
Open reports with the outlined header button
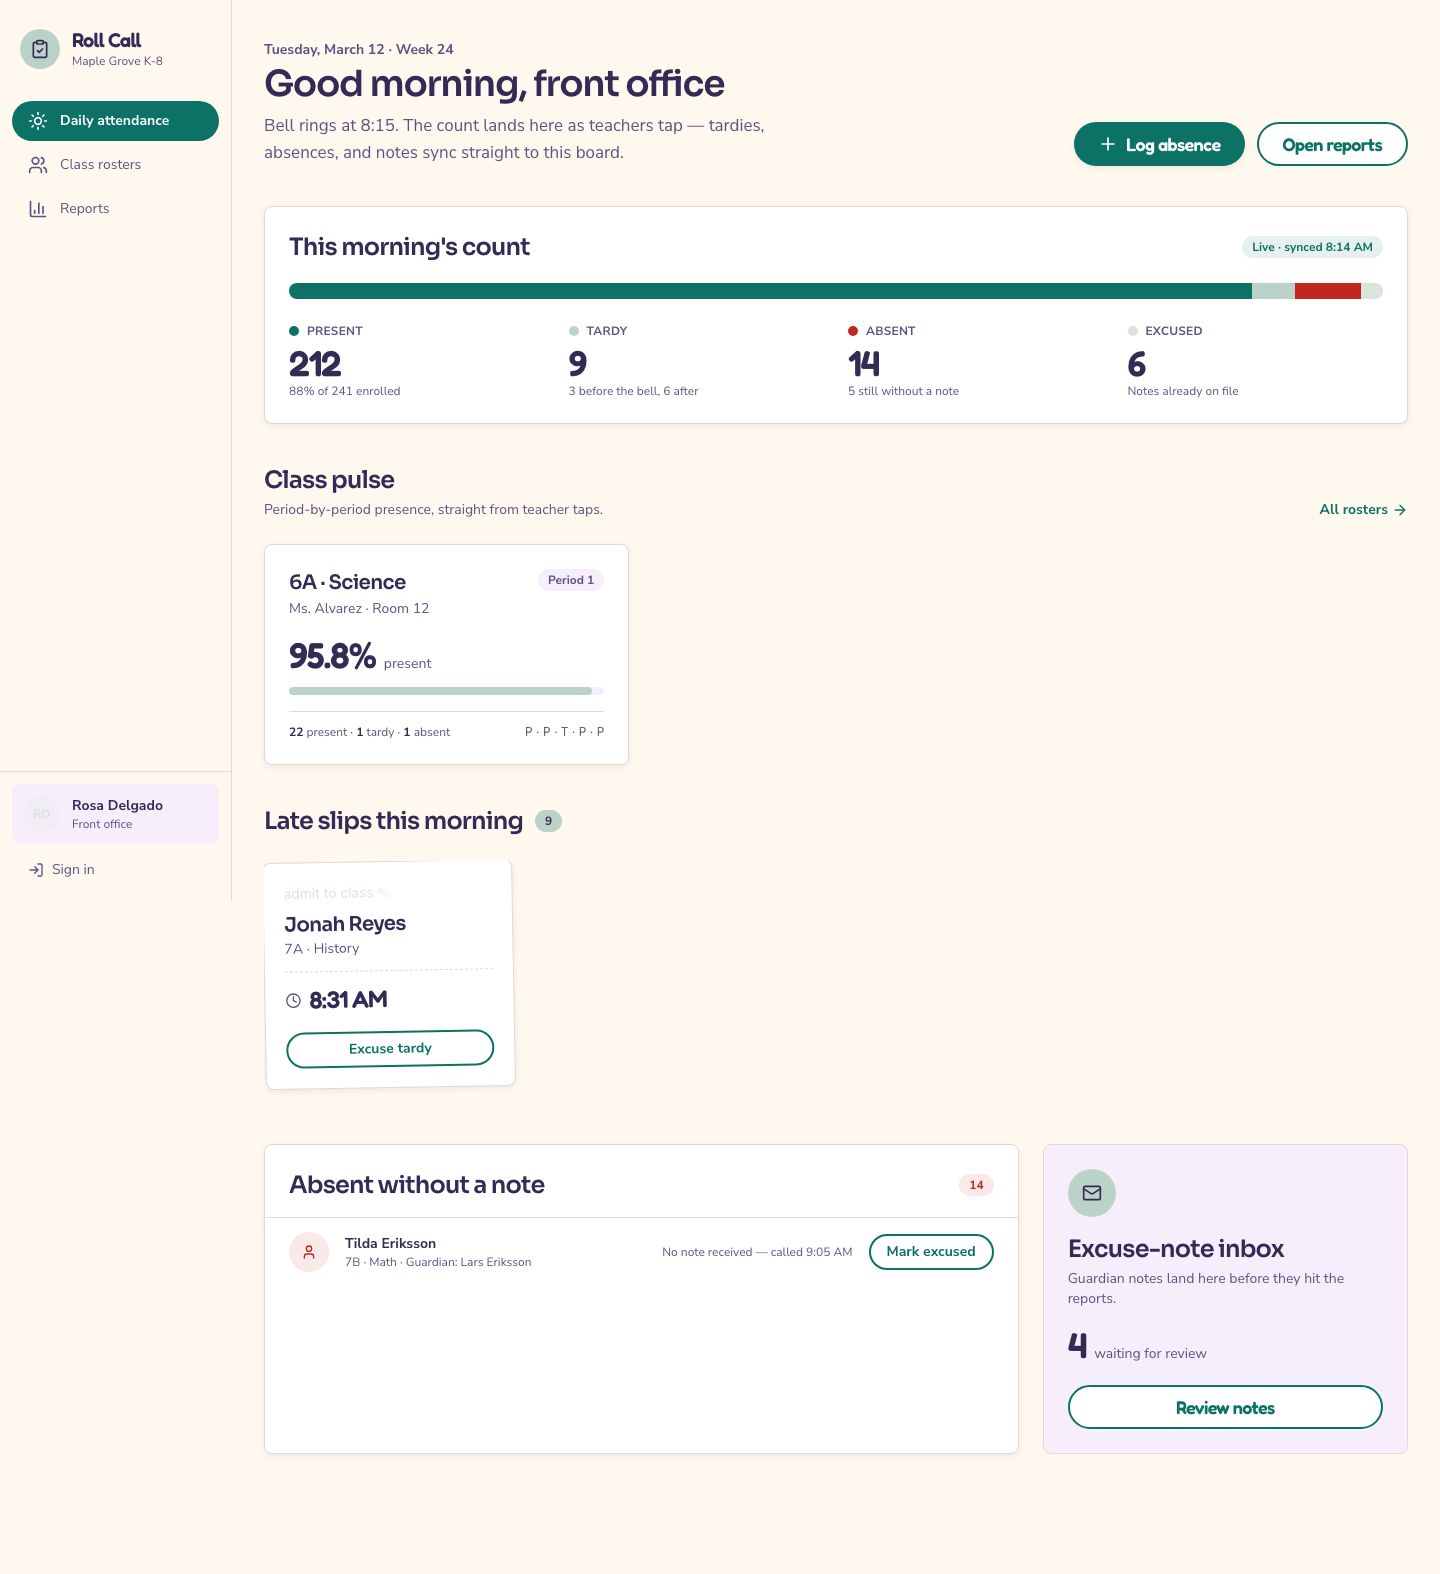click(x=1332, y=144)
